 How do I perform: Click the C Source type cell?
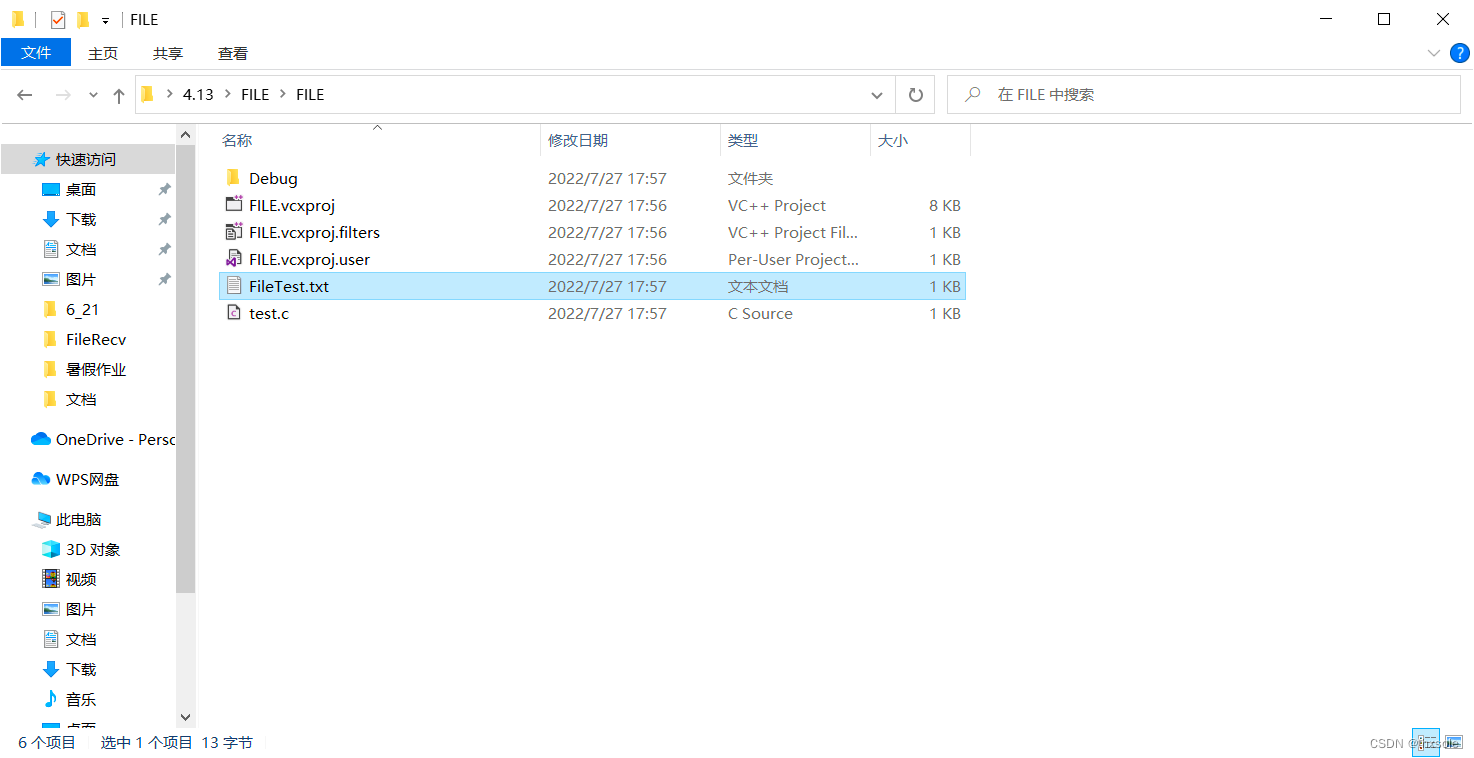760,313
